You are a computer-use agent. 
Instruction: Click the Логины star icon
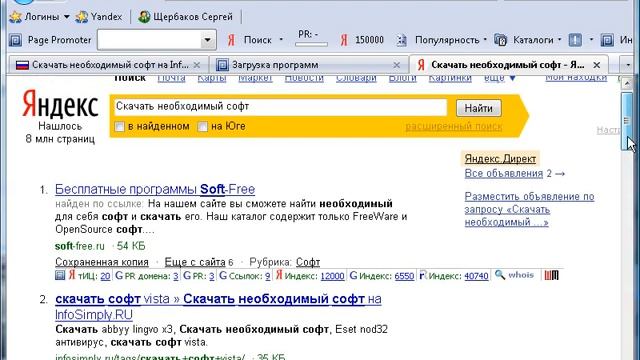(x=15, y=17)
